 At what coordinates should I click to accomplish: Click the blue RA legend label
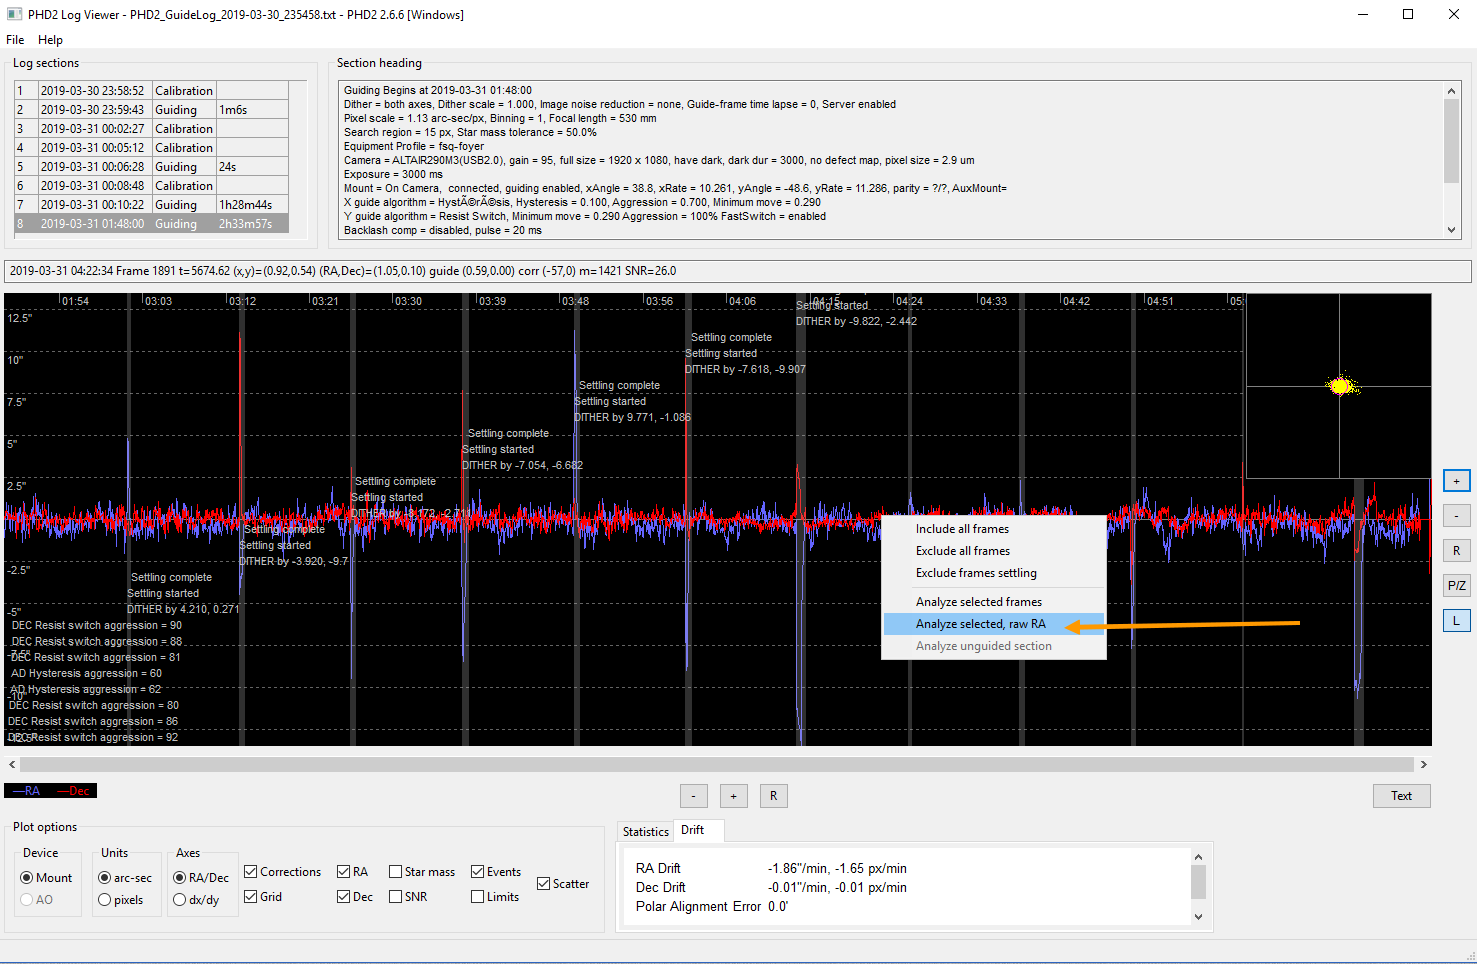(27, 791)
